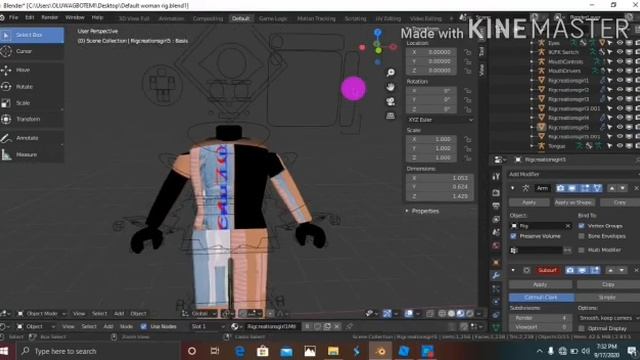Remove the Armature modifier with X
Image resolution: width=640 pixels, height=360 pixels.
coord(636,188)
